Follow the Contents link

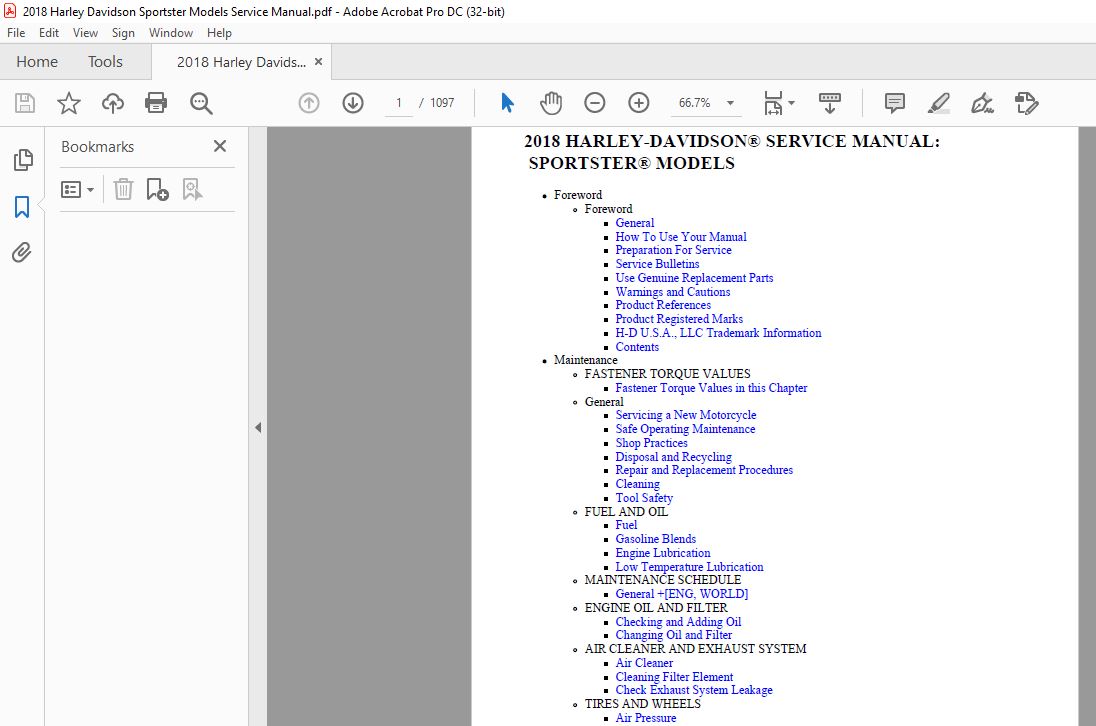pyautogui.click(x=637, y=347)
